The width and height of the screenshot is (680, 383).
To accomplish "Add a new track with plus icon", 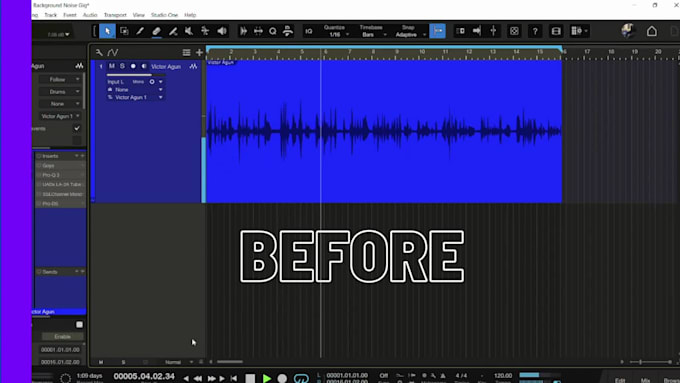I will pyautogui.click(x=199, y=52).
